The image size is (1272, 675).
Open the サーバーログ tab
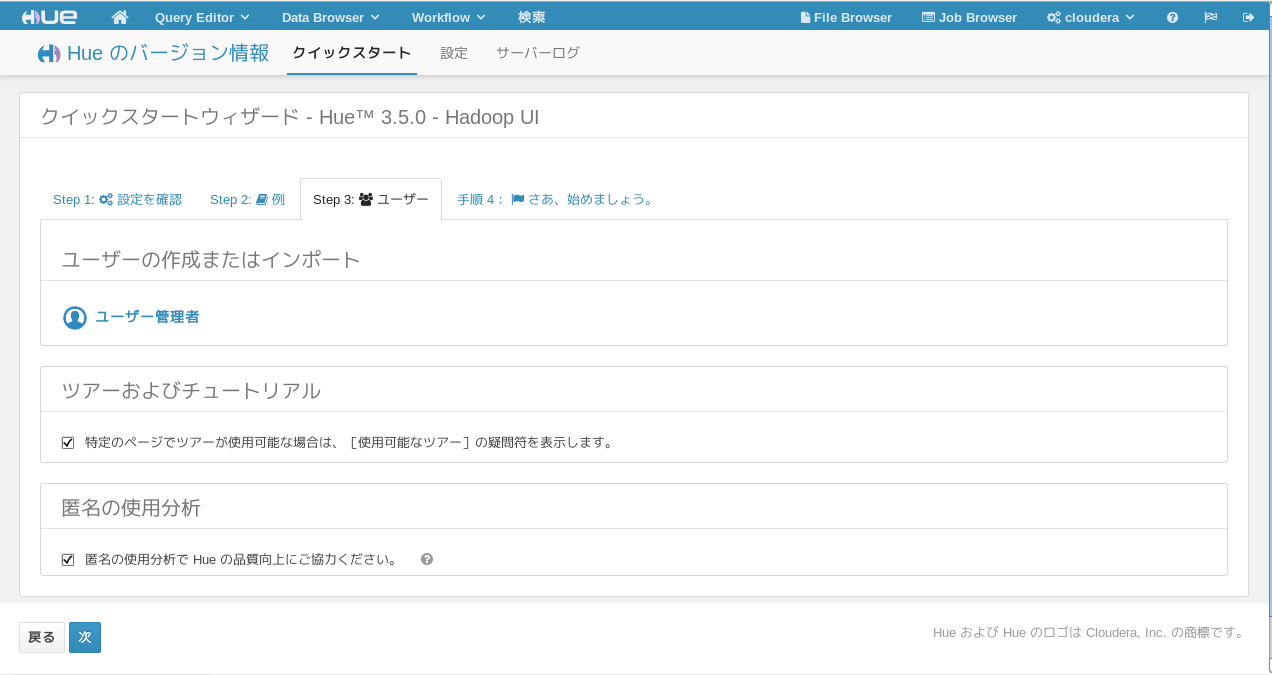pos(538,53)
